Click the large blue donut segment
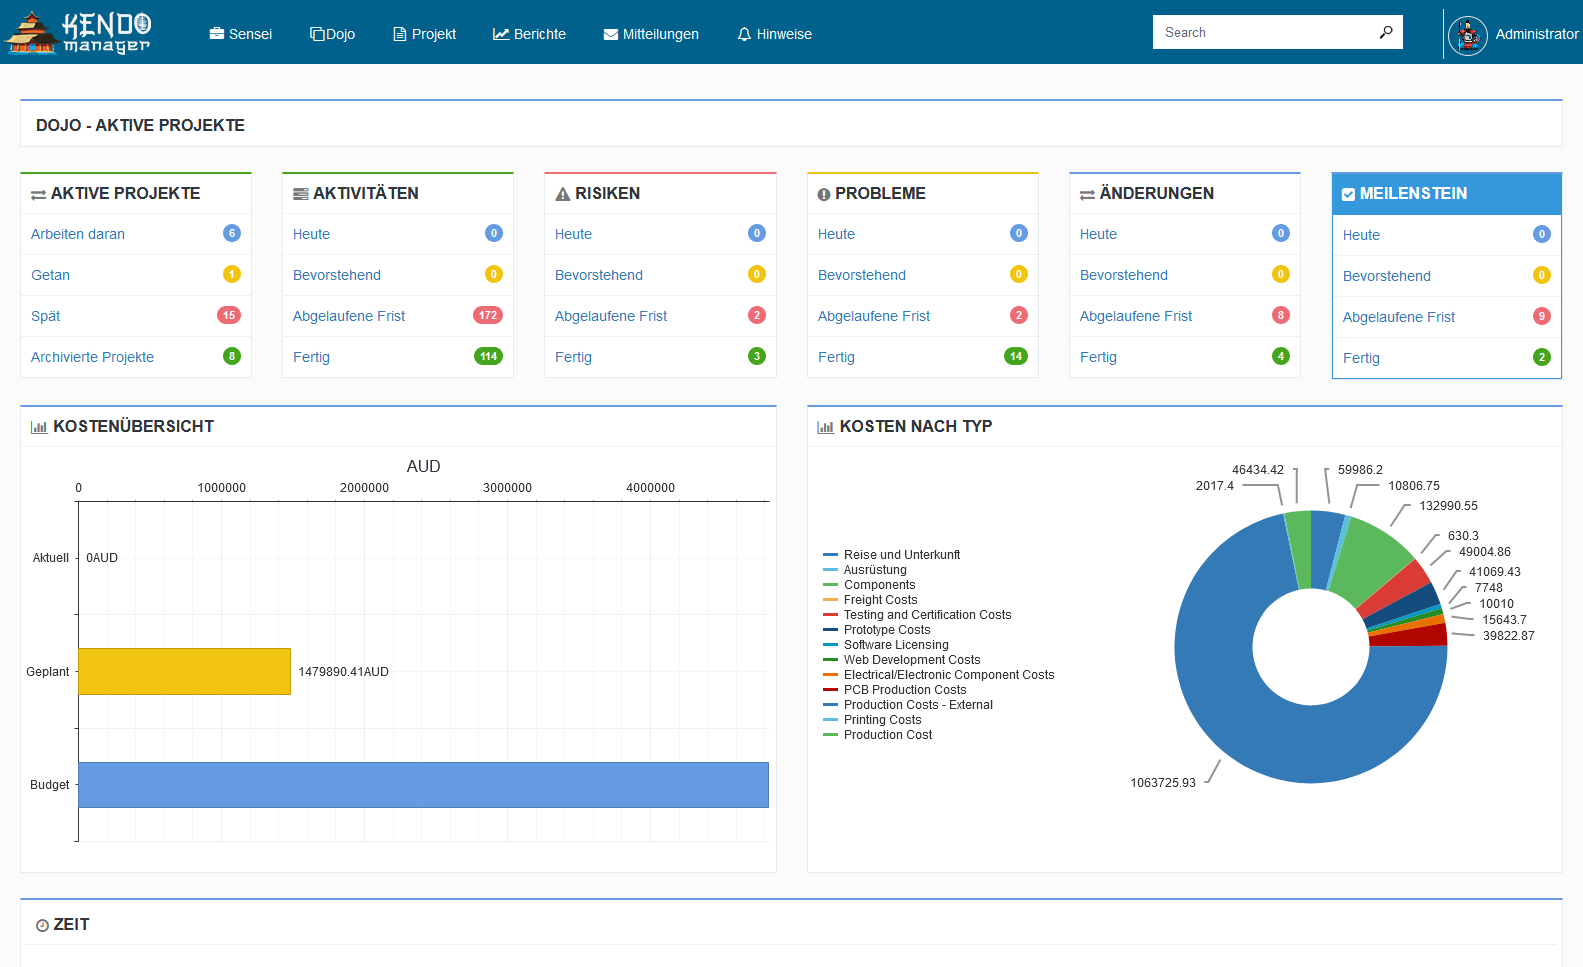This screenshot has height=967, width=1583. tap(1220, 690)
